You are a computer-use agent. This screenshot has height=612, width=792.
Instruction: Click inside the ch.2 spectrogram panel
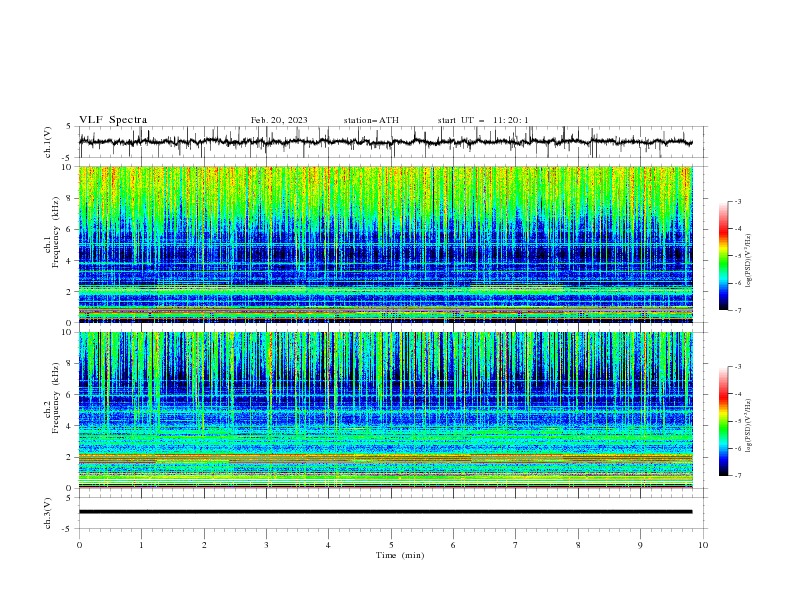click(x=385, y=410)
